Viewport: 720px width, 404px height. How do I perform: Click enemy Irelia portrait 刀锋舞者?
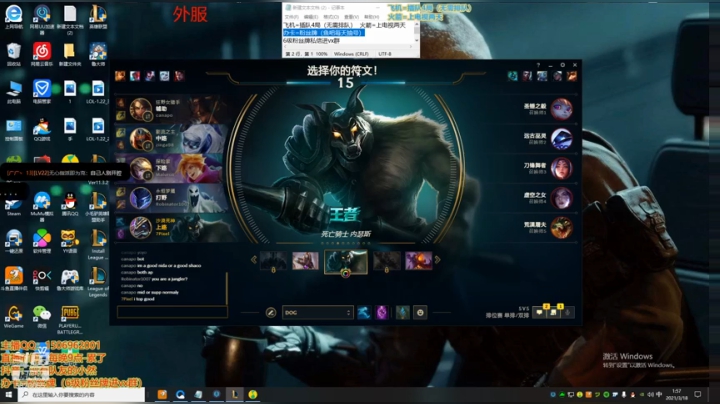562,168
